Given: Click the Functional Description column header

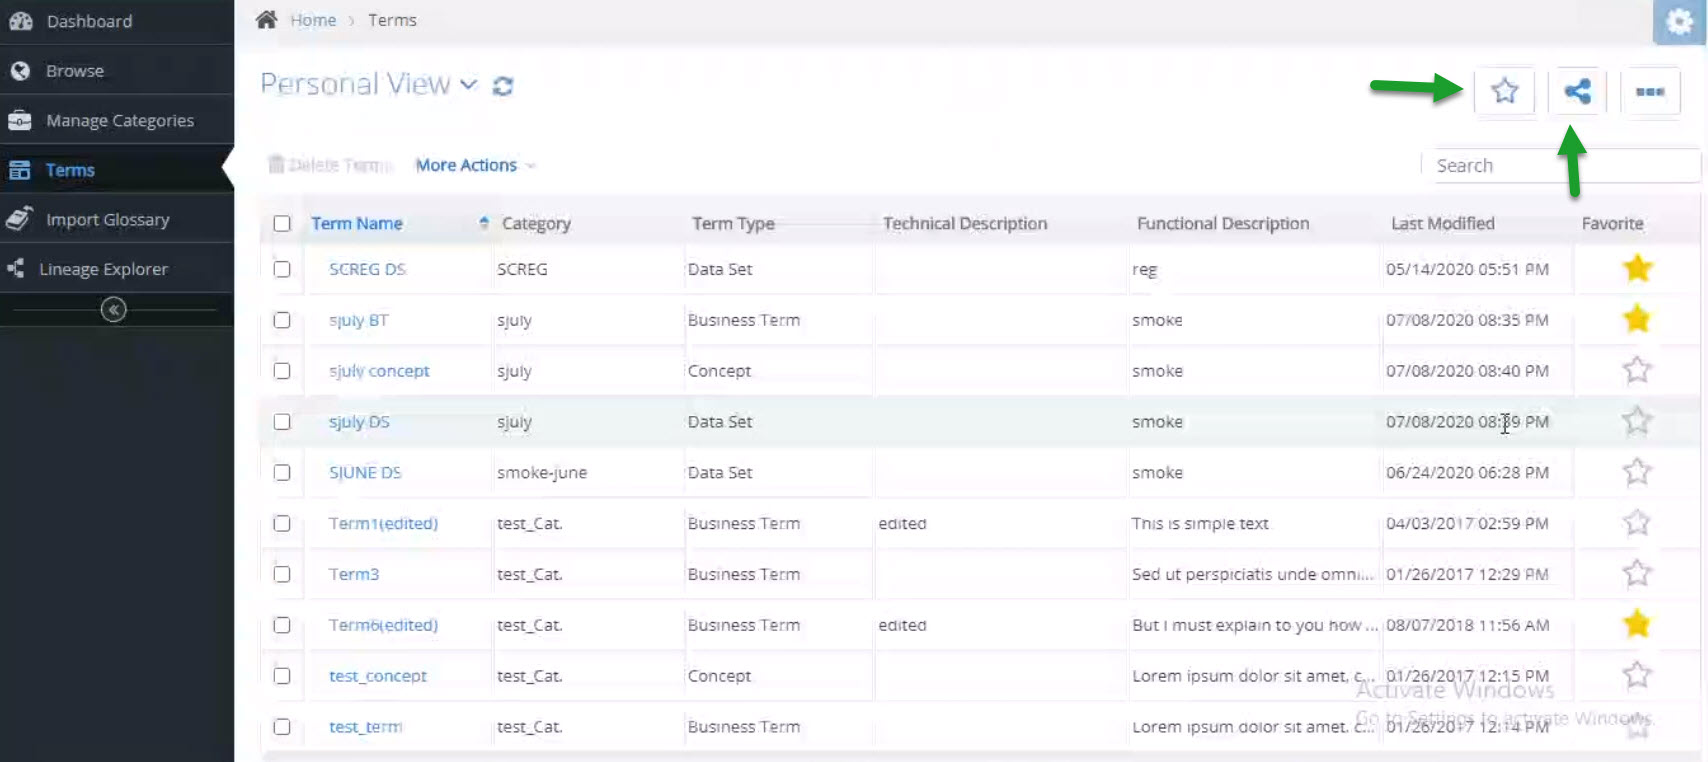Looking at the screenshot, I should tap(1222, 224).
